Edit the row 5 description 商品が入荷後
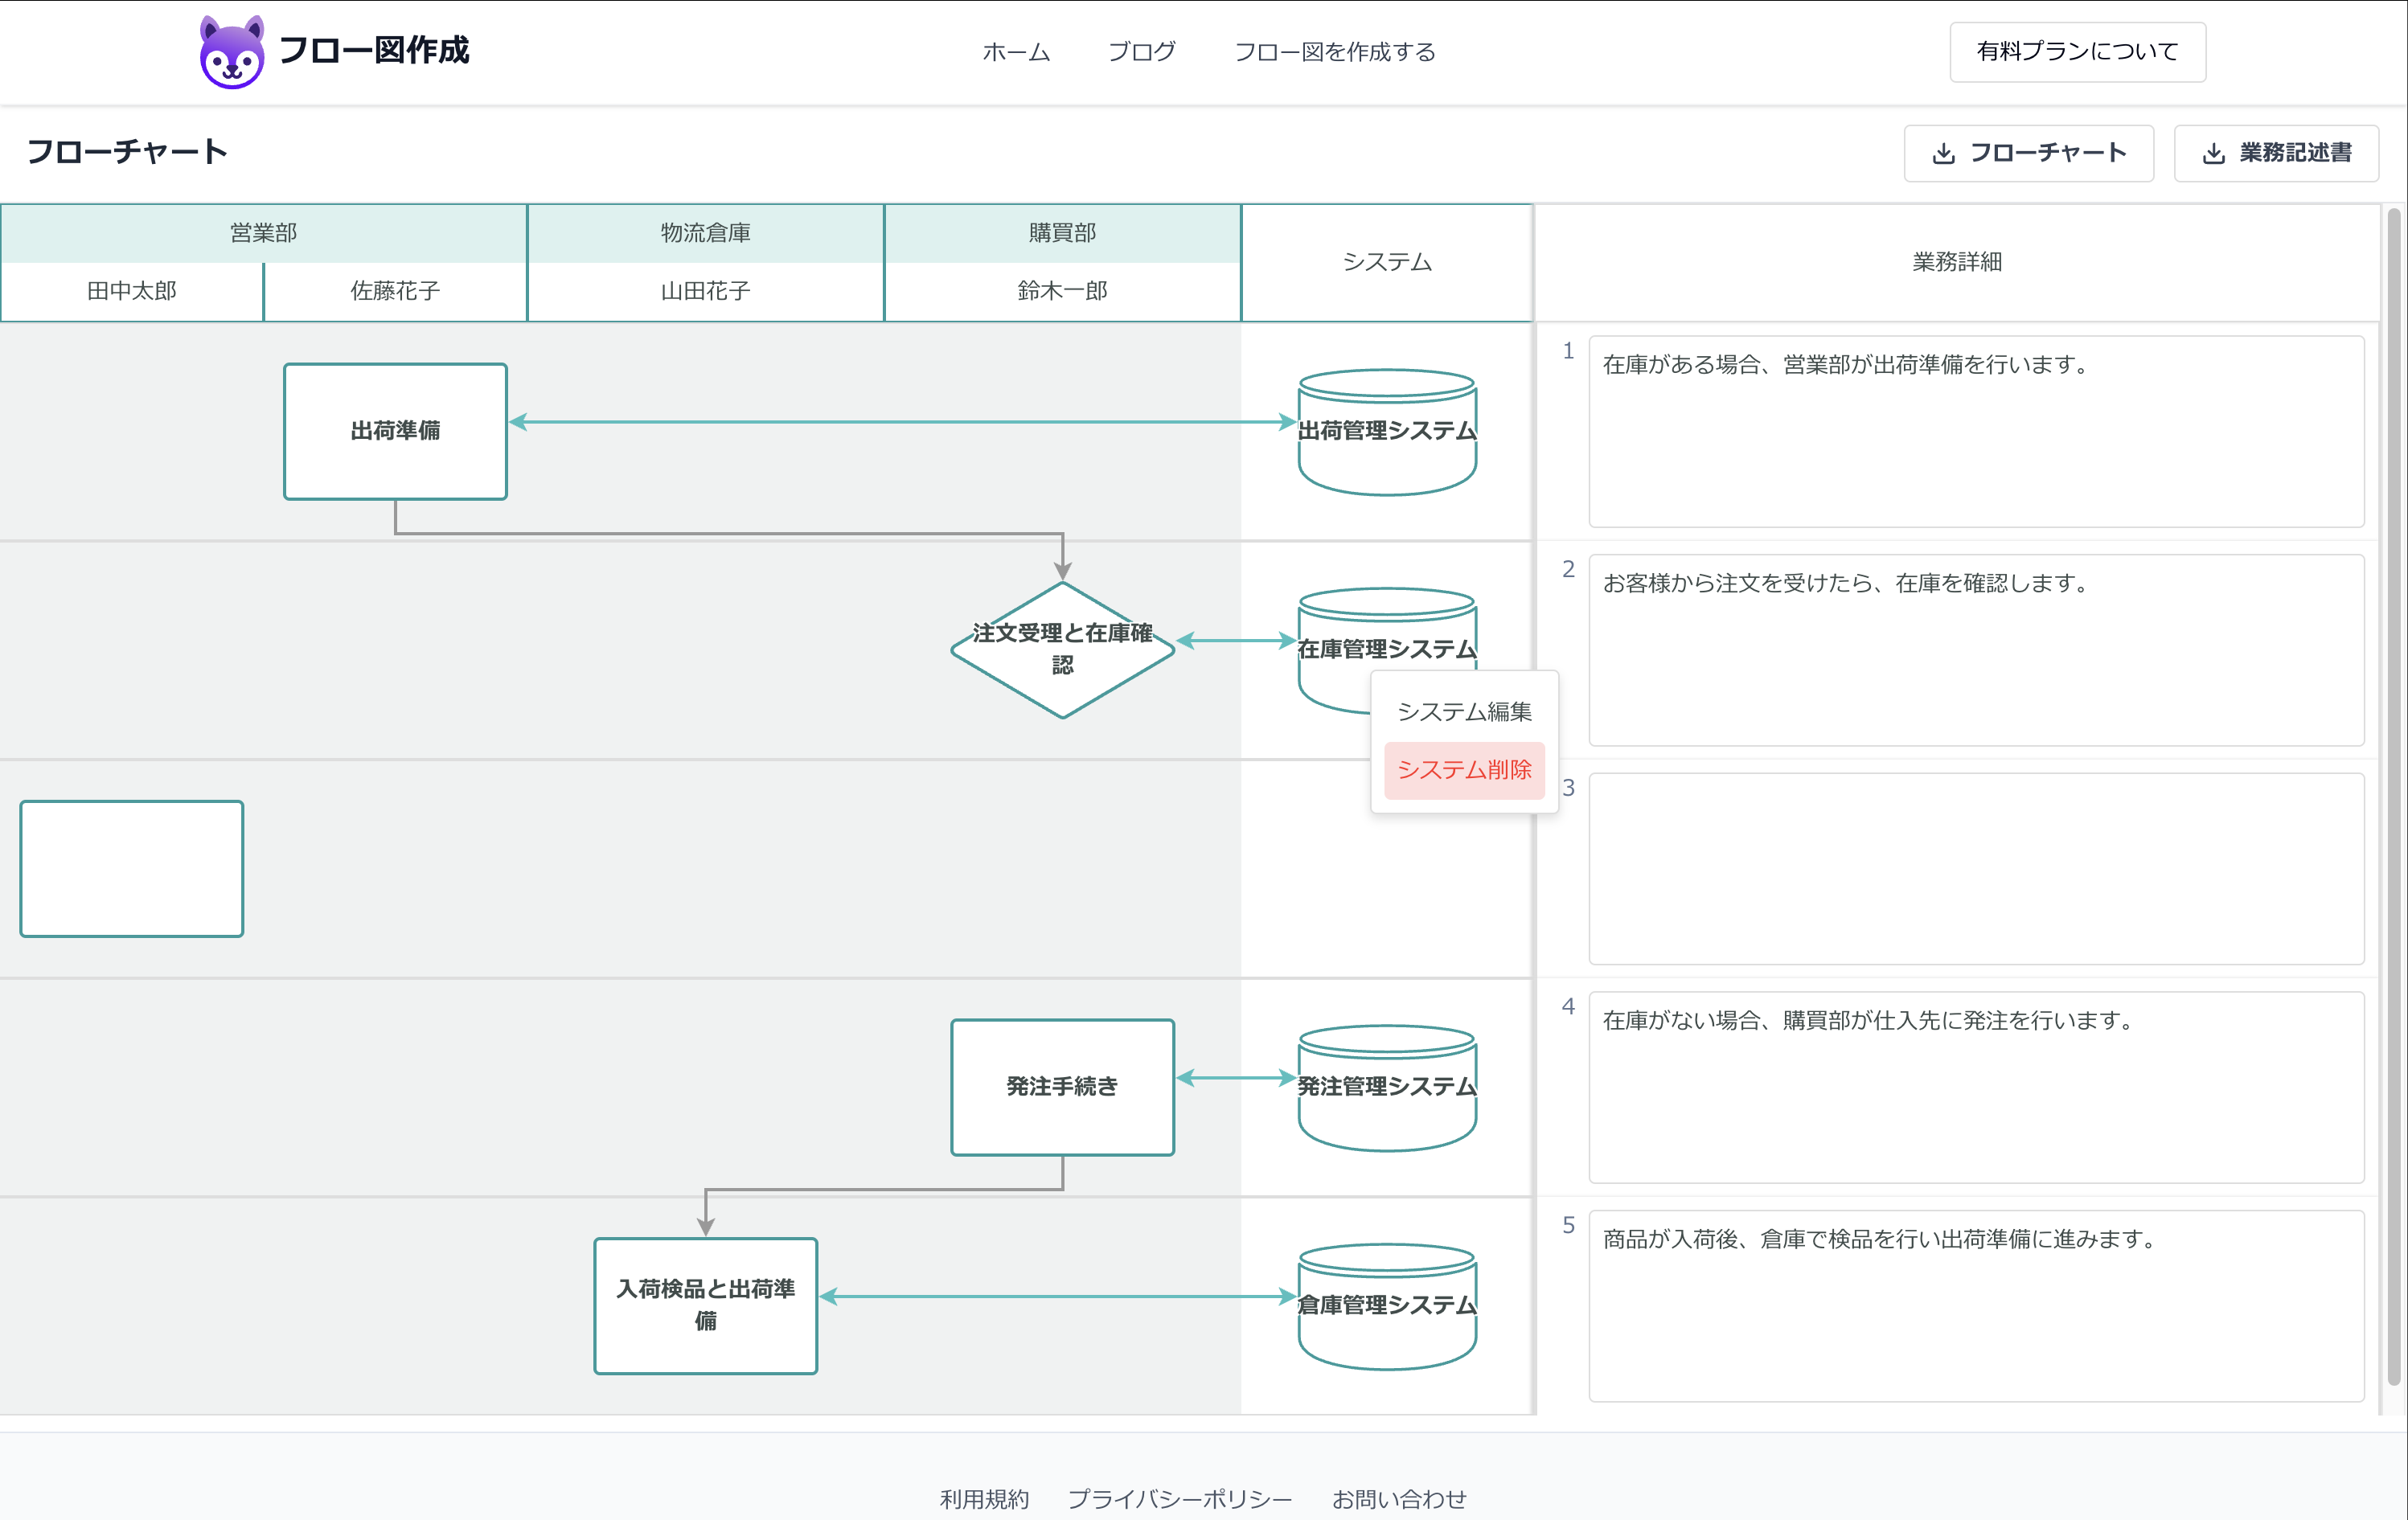 (x=1976, y=1306)
